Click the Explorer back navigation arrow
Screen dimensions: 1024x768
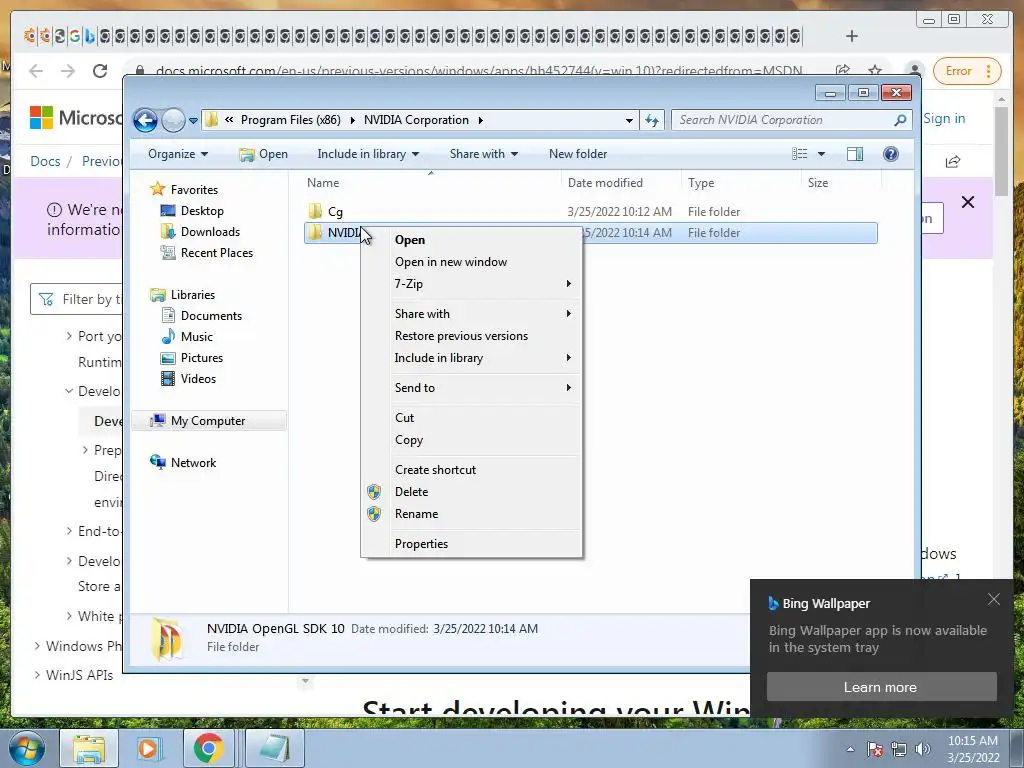pos(145,120)
